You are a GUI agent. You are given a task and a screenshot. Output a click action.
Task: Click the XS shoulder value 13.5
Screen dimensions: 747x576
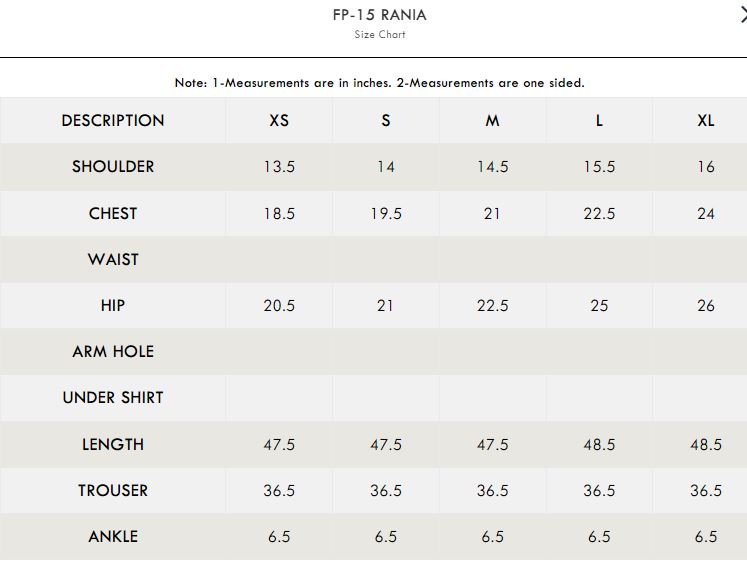[279, 167]
